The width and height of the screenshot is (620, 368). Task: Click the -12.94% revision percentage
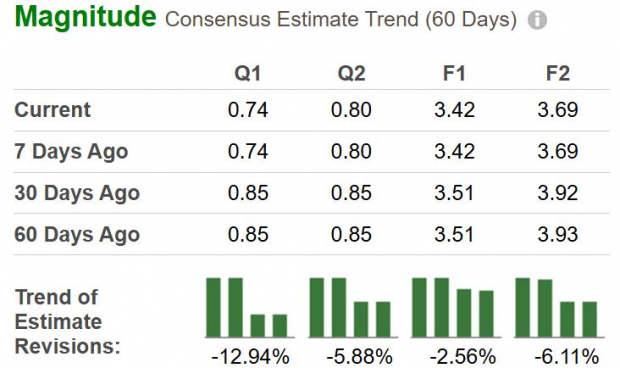250,357
